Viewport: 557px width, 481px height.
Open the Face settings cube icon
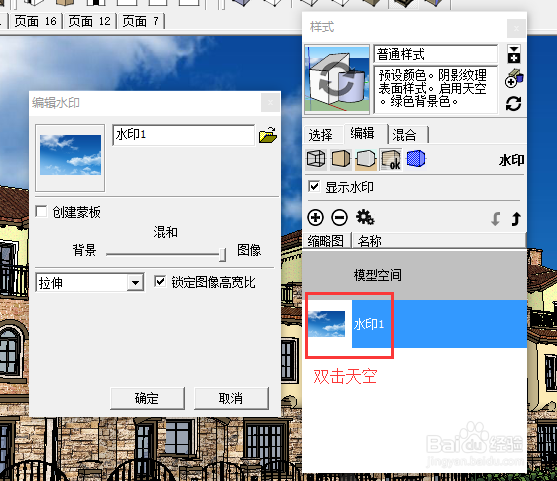coord(341,159)
